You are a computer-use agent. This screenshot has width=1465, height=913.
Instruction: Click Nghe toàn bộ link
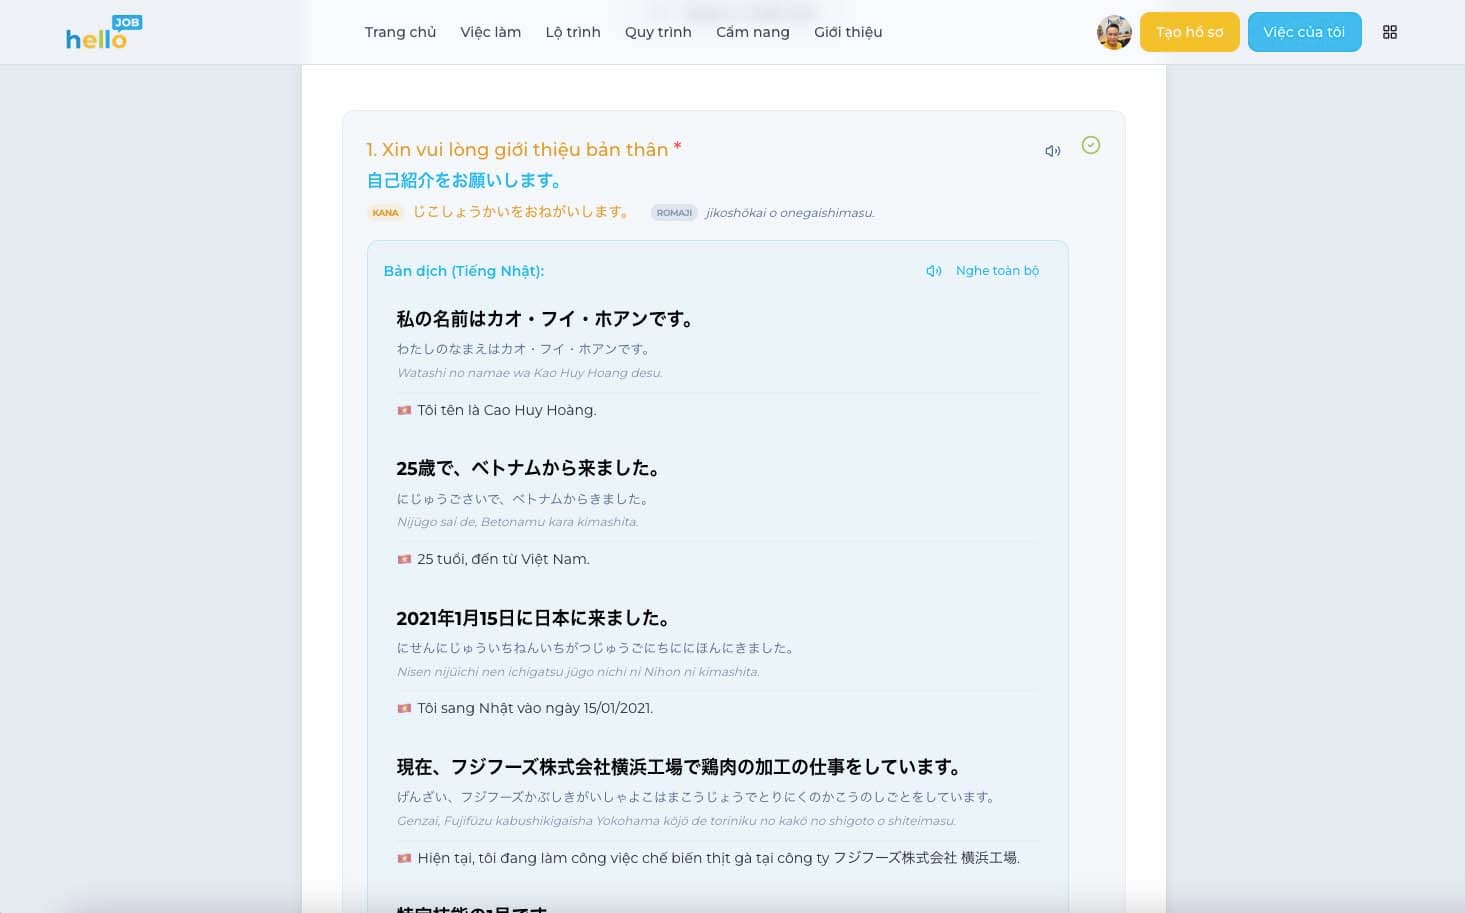coord(997,271)
